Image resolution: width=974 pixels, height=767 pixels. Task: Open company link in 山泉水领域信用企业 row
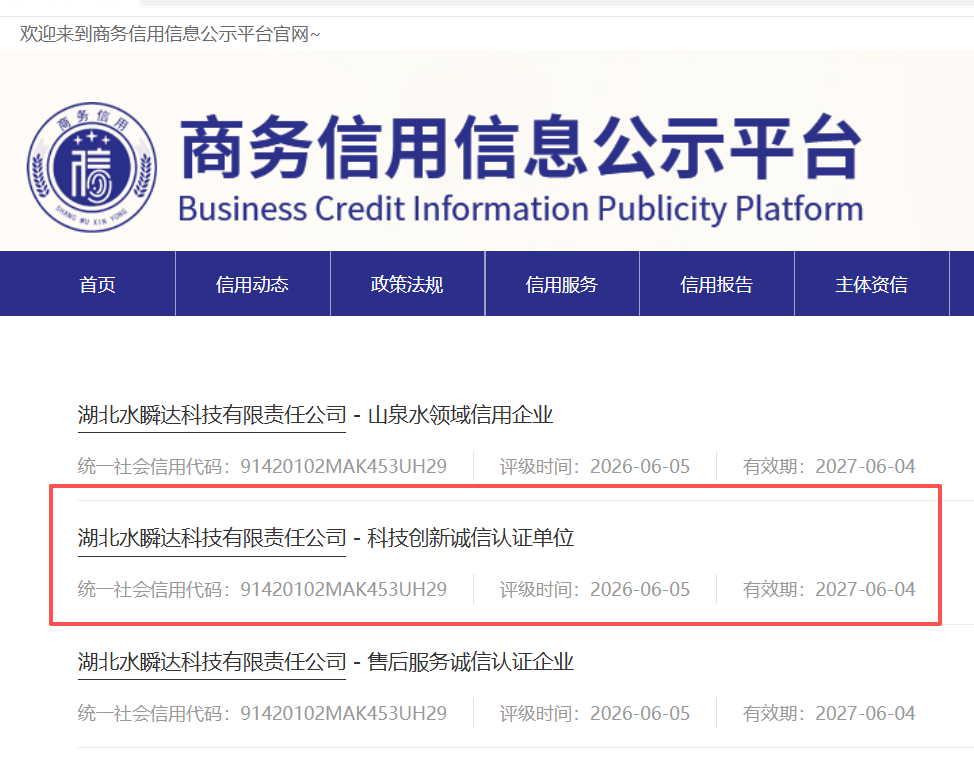coord(212,415)
